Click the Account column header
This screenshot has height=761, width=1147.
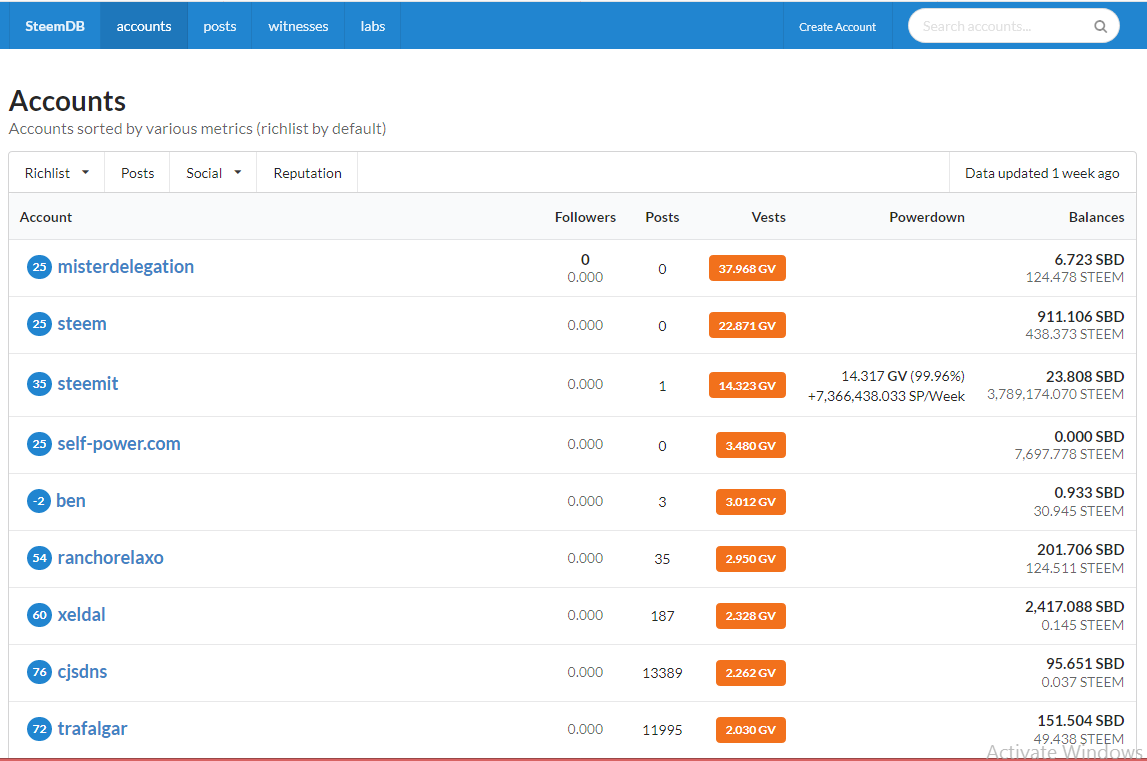46,217
